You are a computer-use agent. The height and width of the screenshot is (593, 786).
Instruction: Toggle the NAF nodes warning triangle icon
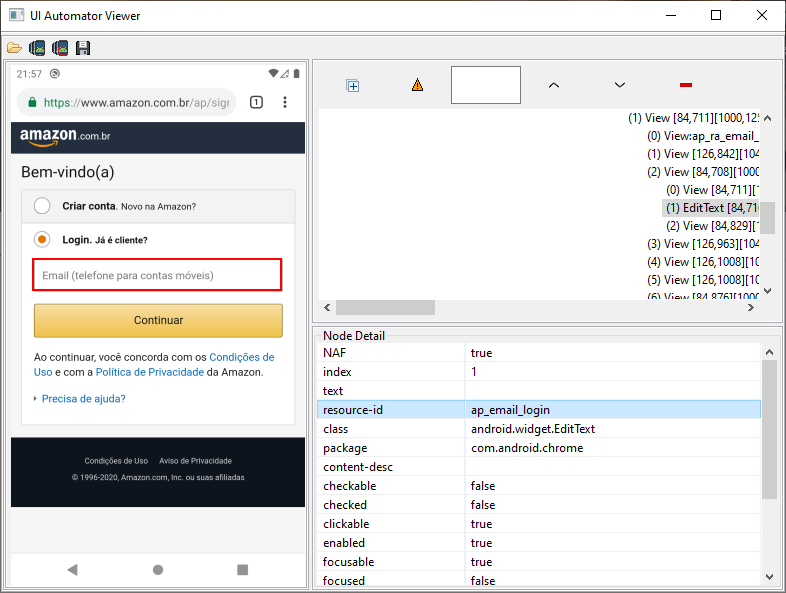(x=417, y=85)
